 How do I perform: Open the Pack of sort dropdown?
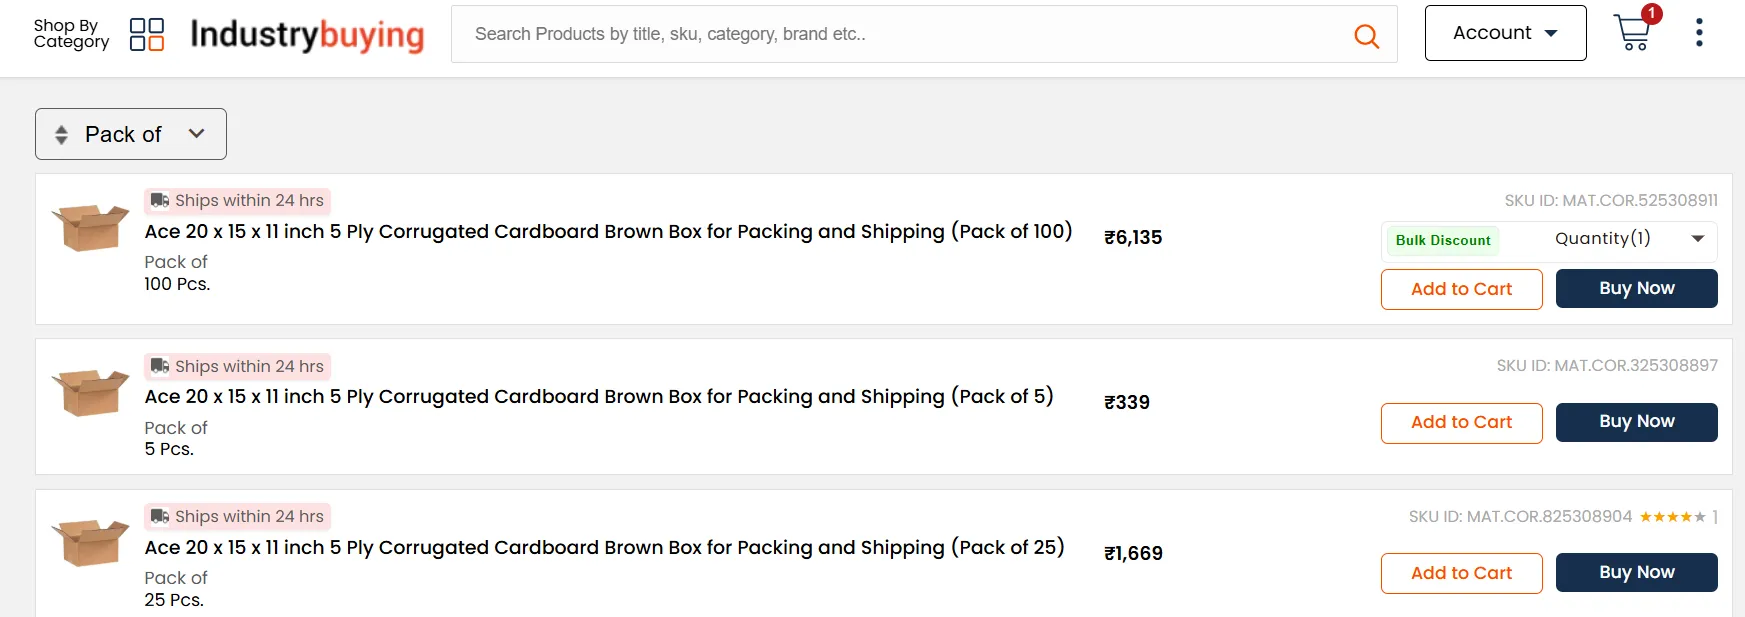coord(131,134)
